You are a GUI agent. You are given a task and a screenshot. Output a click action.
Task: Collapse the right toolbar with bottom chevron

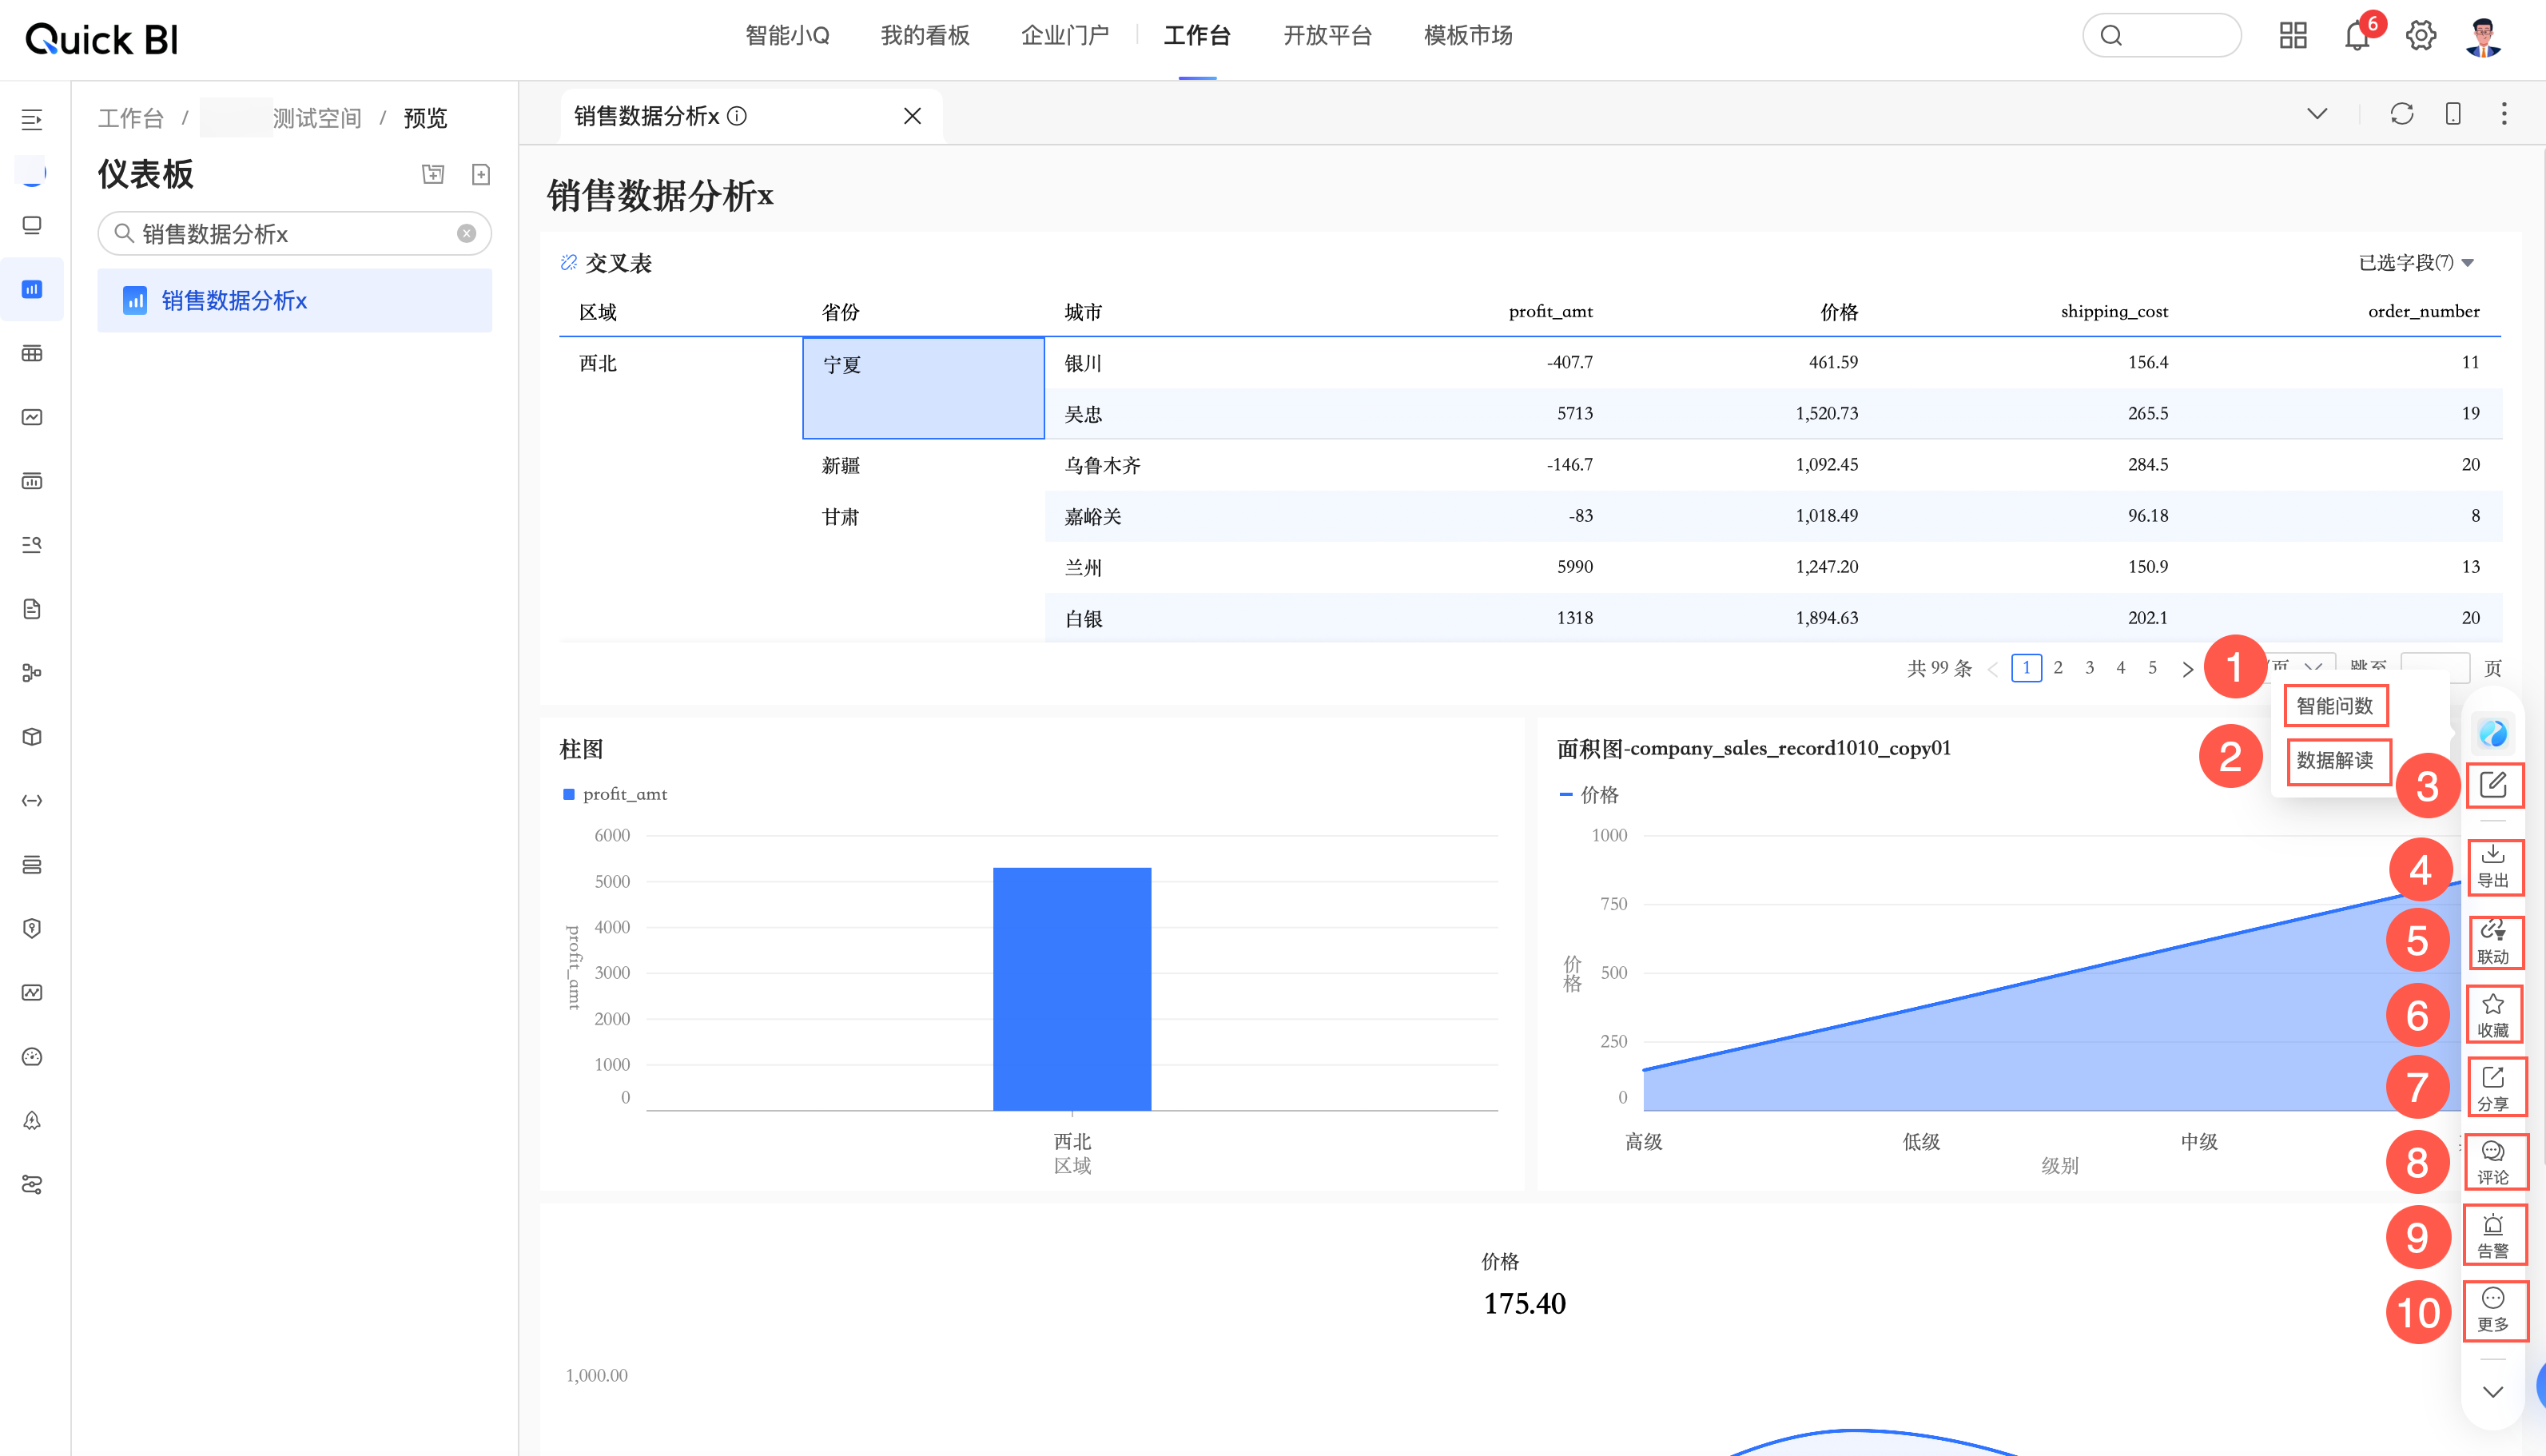coord(2492,1392)
